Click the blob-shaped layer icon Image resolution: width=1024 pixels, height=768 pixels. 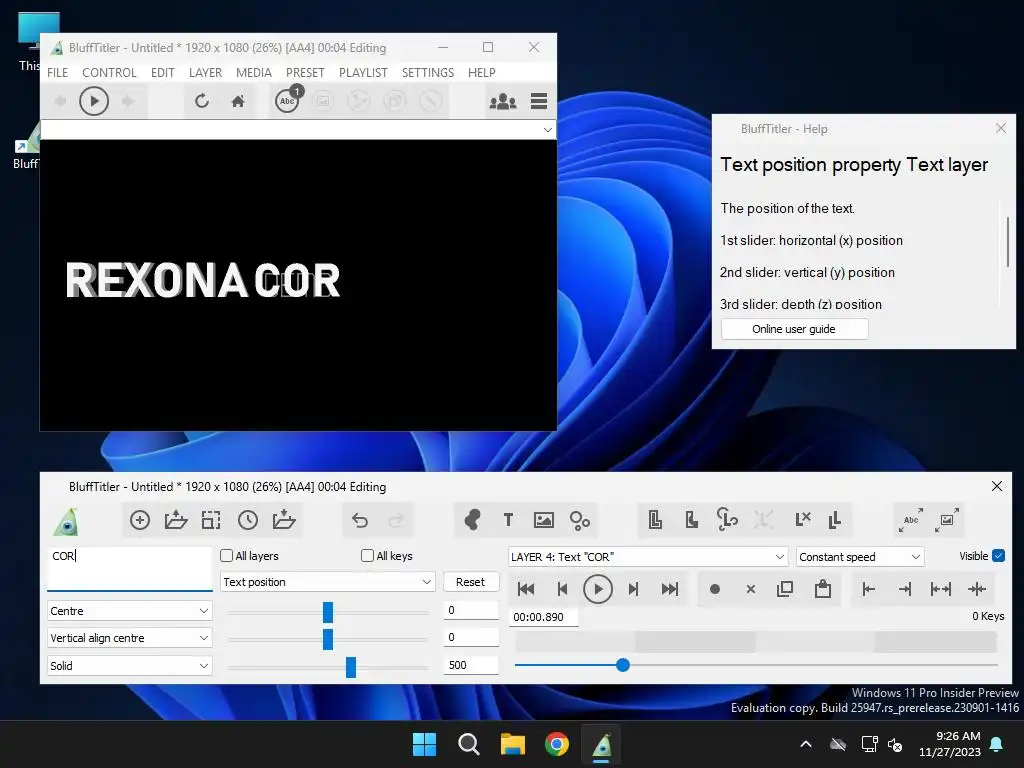pos(472,520)
